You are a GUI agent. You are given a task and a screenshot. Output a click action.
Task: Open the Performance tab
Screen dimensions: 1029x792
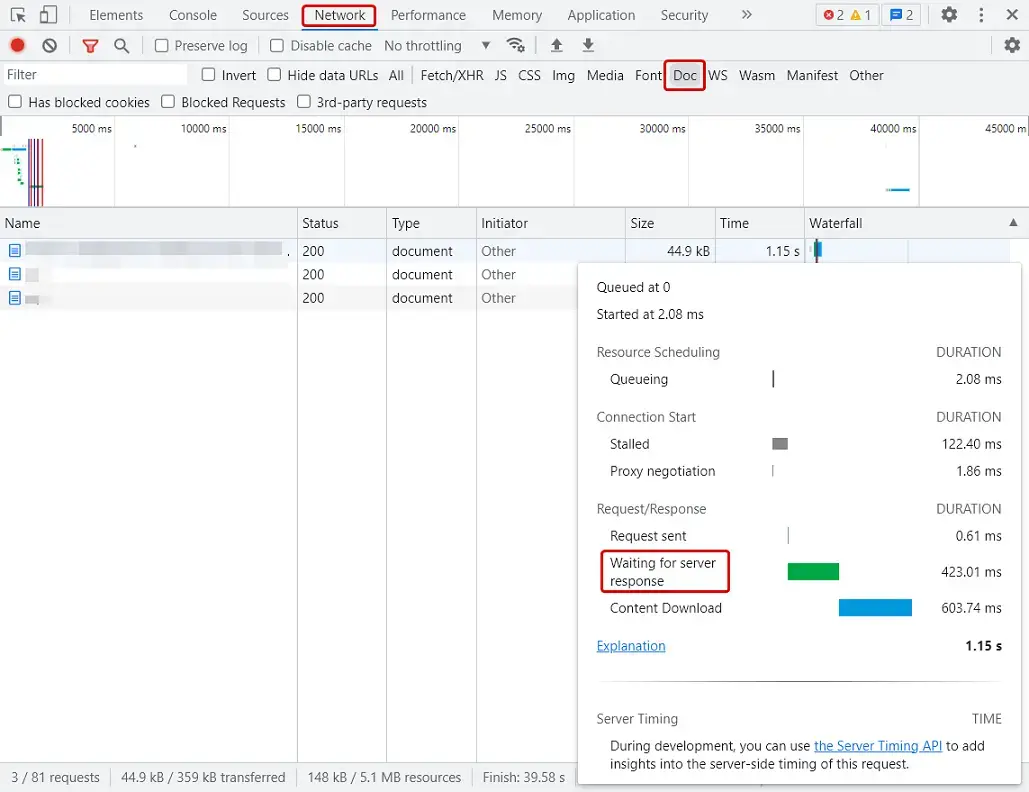[x=428, y=15]
